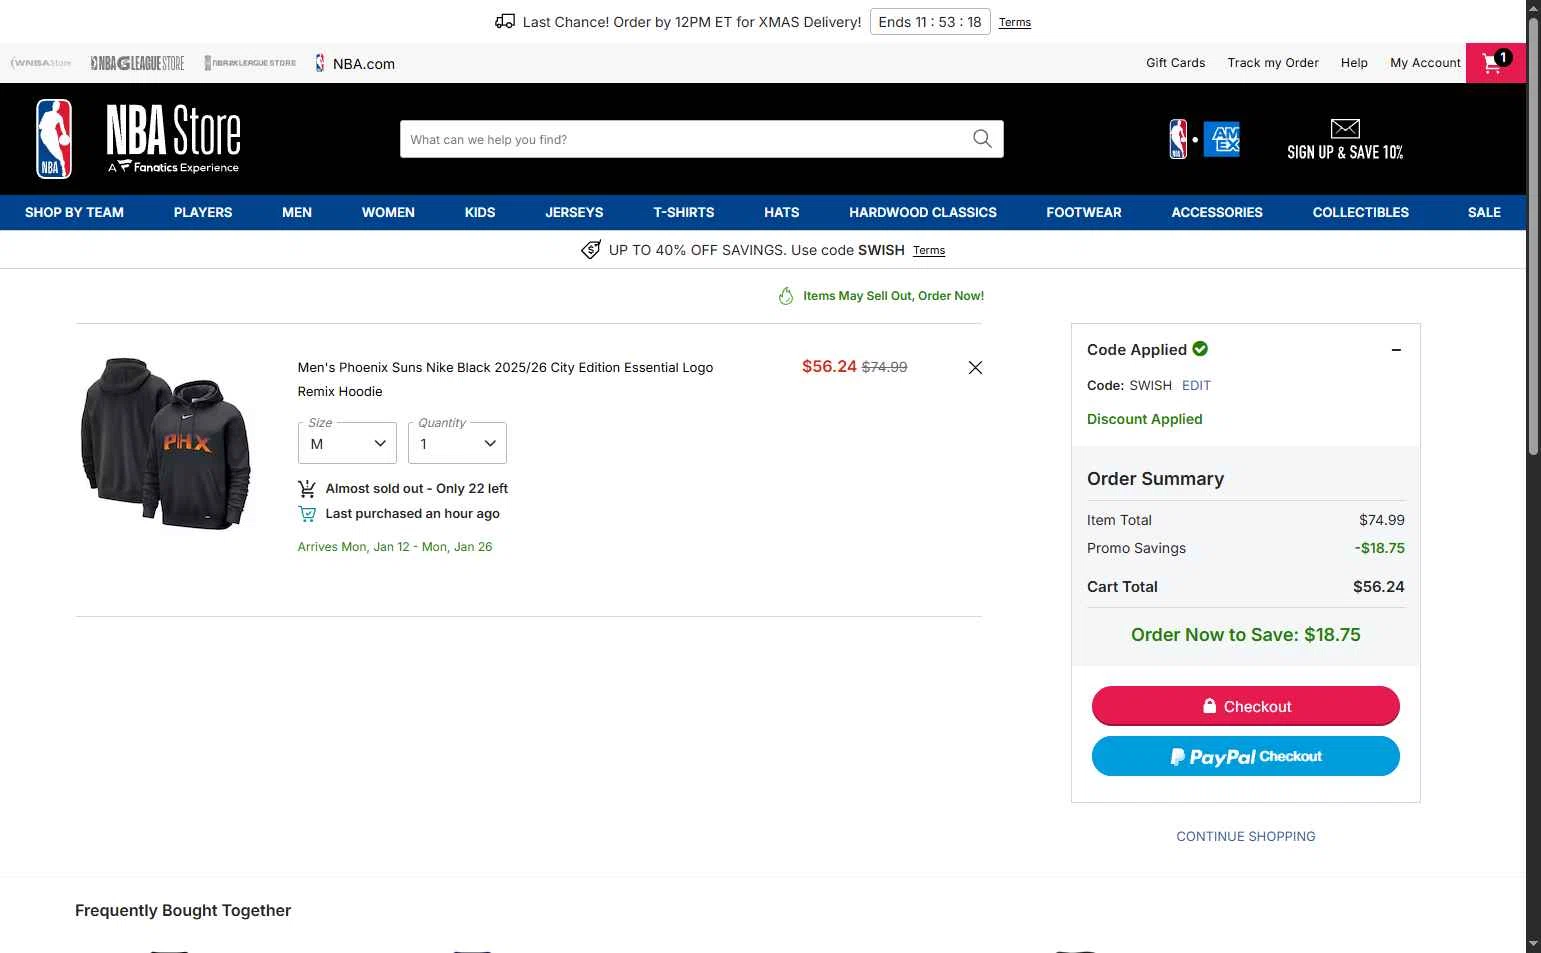This screenshot has height=953, width=1541.
Task: Open Terms link beside code SWISH
Action: 929,250
